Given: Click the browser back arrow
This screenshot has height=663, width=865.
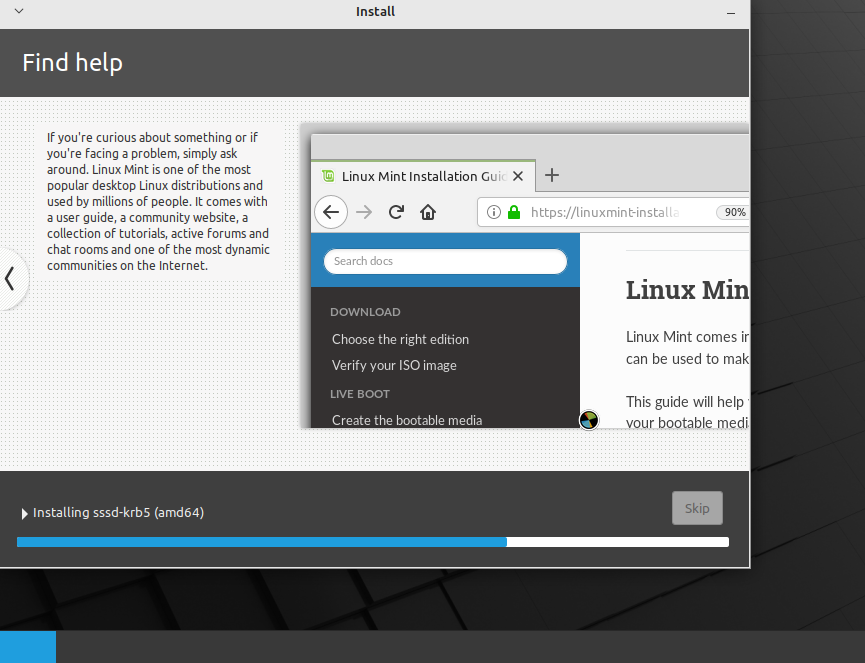Looking at the screenshot, I should (331, 212).
